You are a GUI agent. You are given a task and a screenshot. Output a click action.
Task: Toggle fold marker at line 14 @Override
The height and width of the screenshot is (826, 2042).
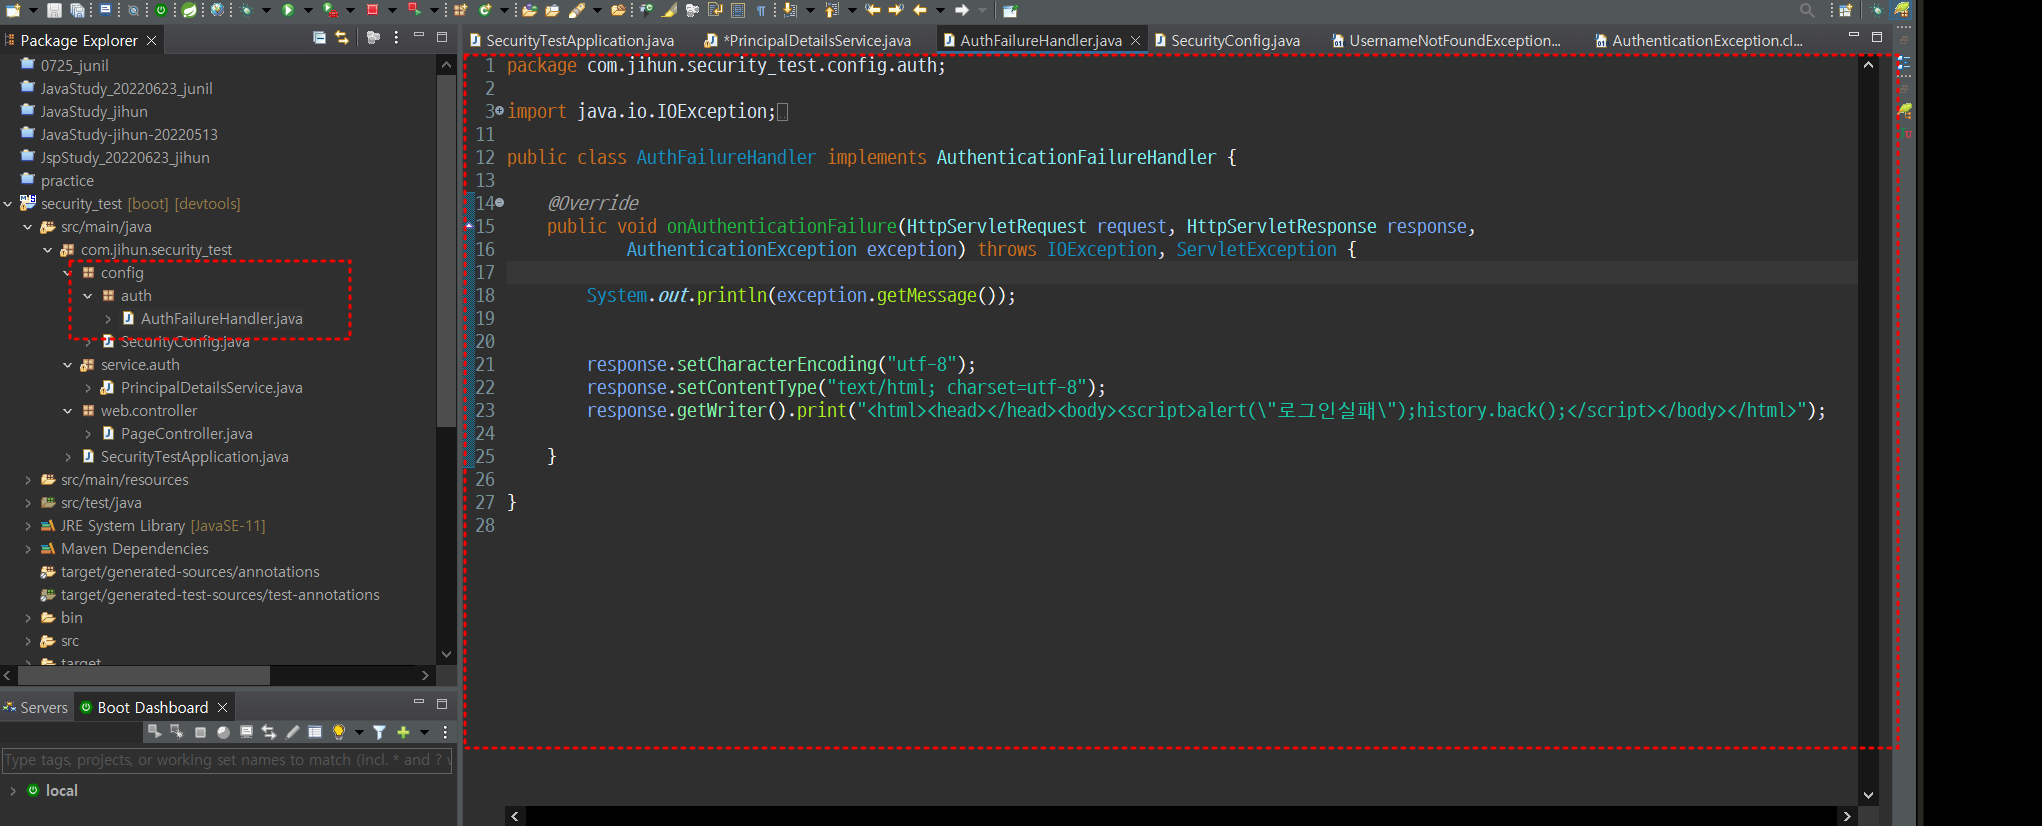[x=499, y=203]
